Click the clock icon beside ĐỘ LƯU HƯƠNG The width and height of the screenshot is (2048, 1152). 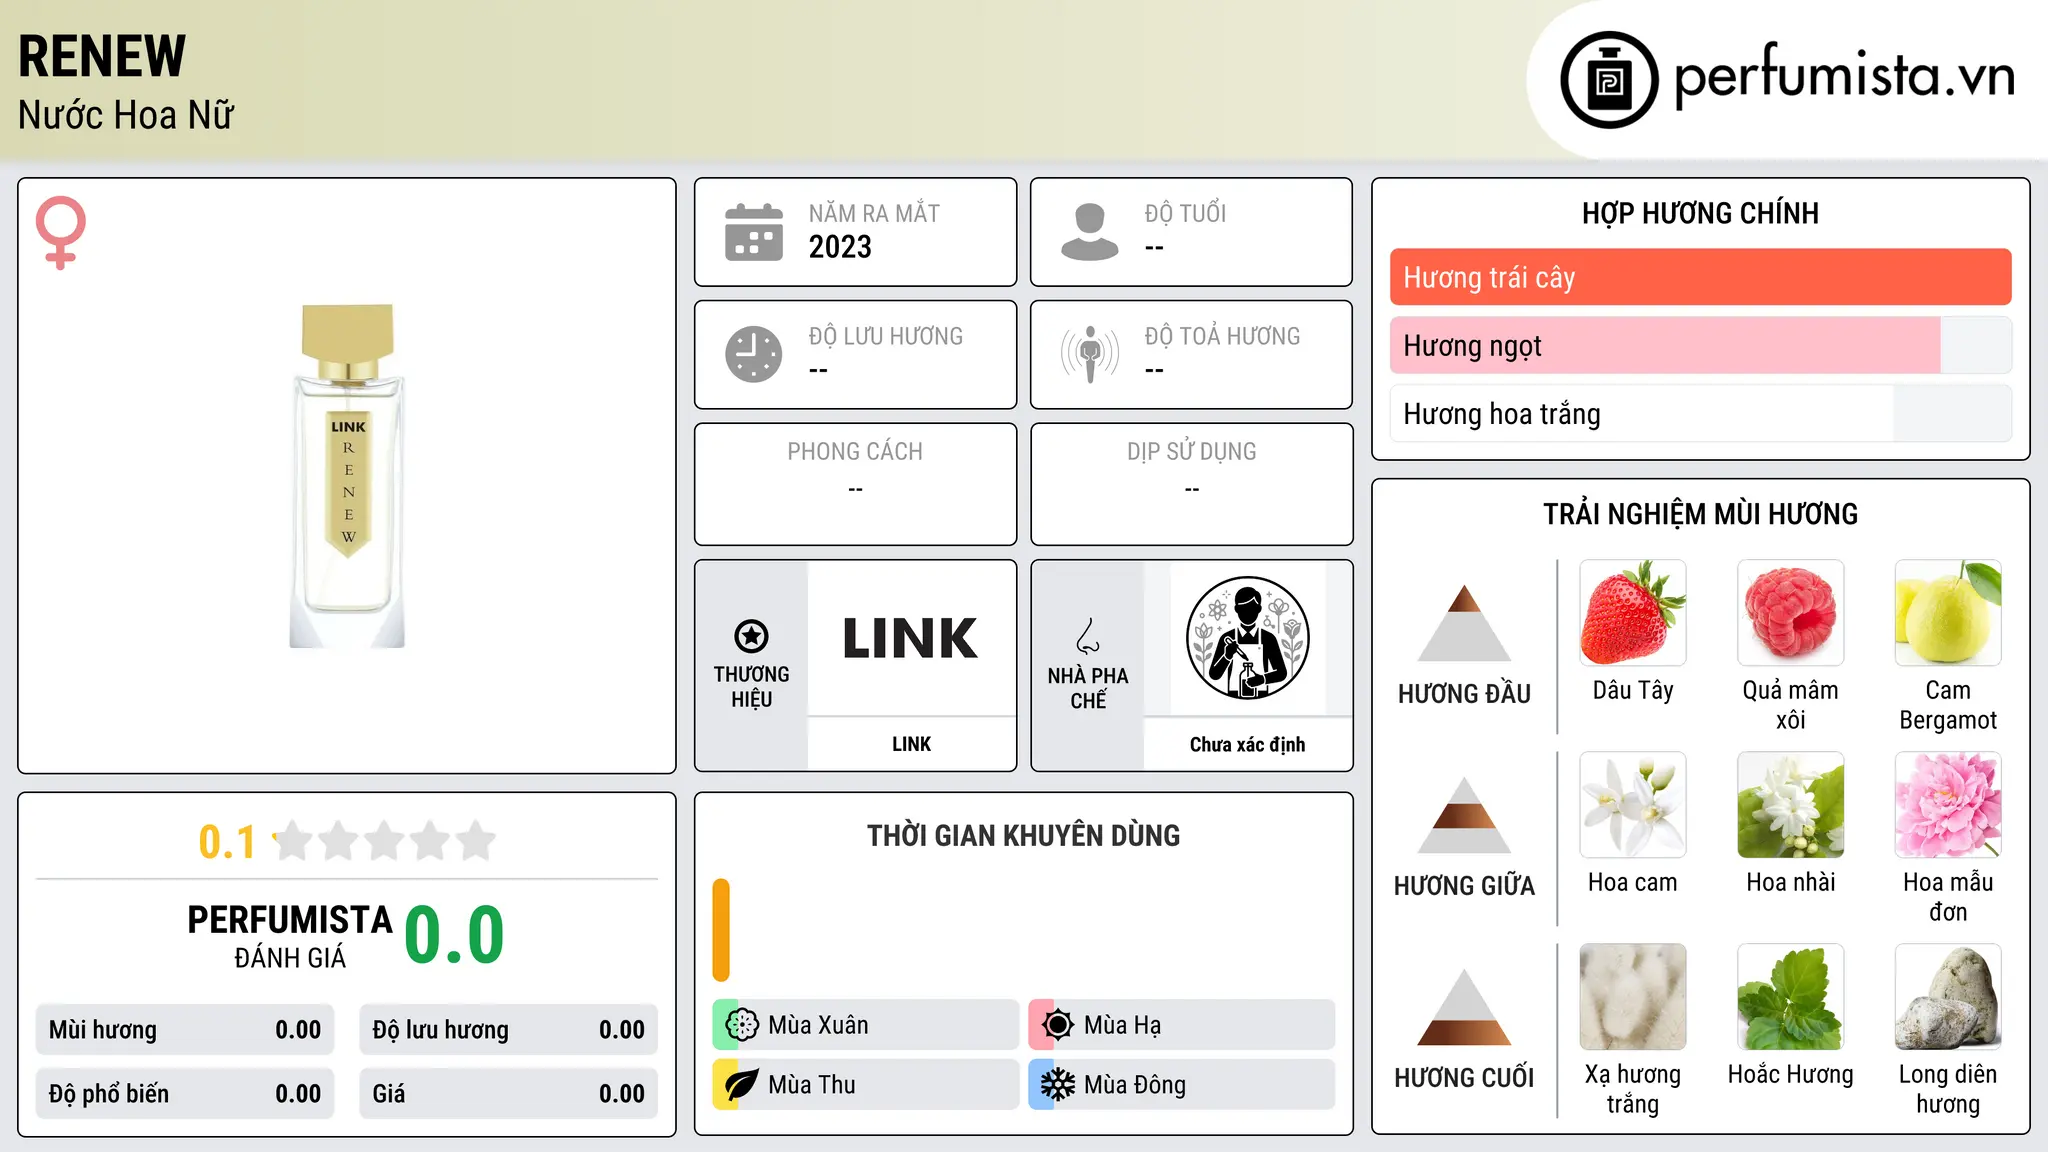tap(754, 354)
